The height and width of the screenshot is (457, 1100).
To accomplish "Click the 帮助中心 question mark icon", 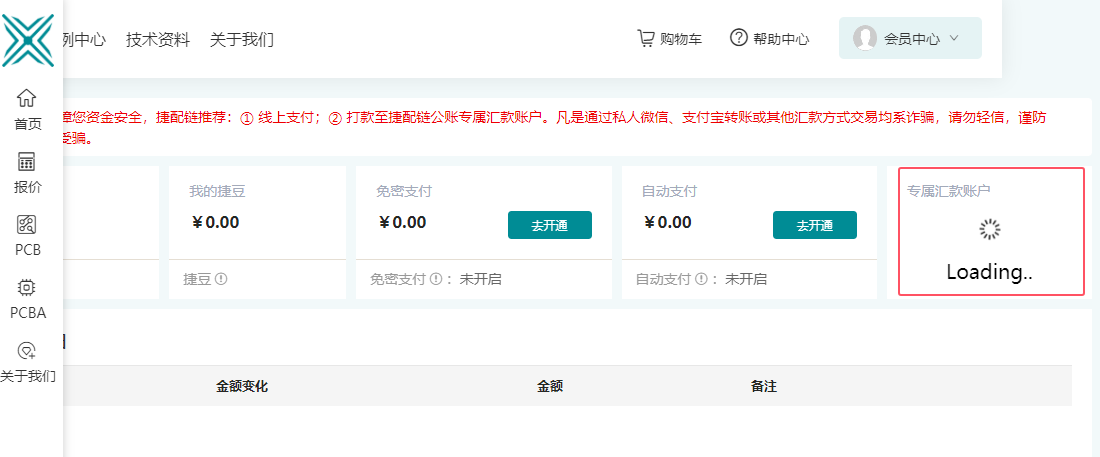I will pos(739,38).
